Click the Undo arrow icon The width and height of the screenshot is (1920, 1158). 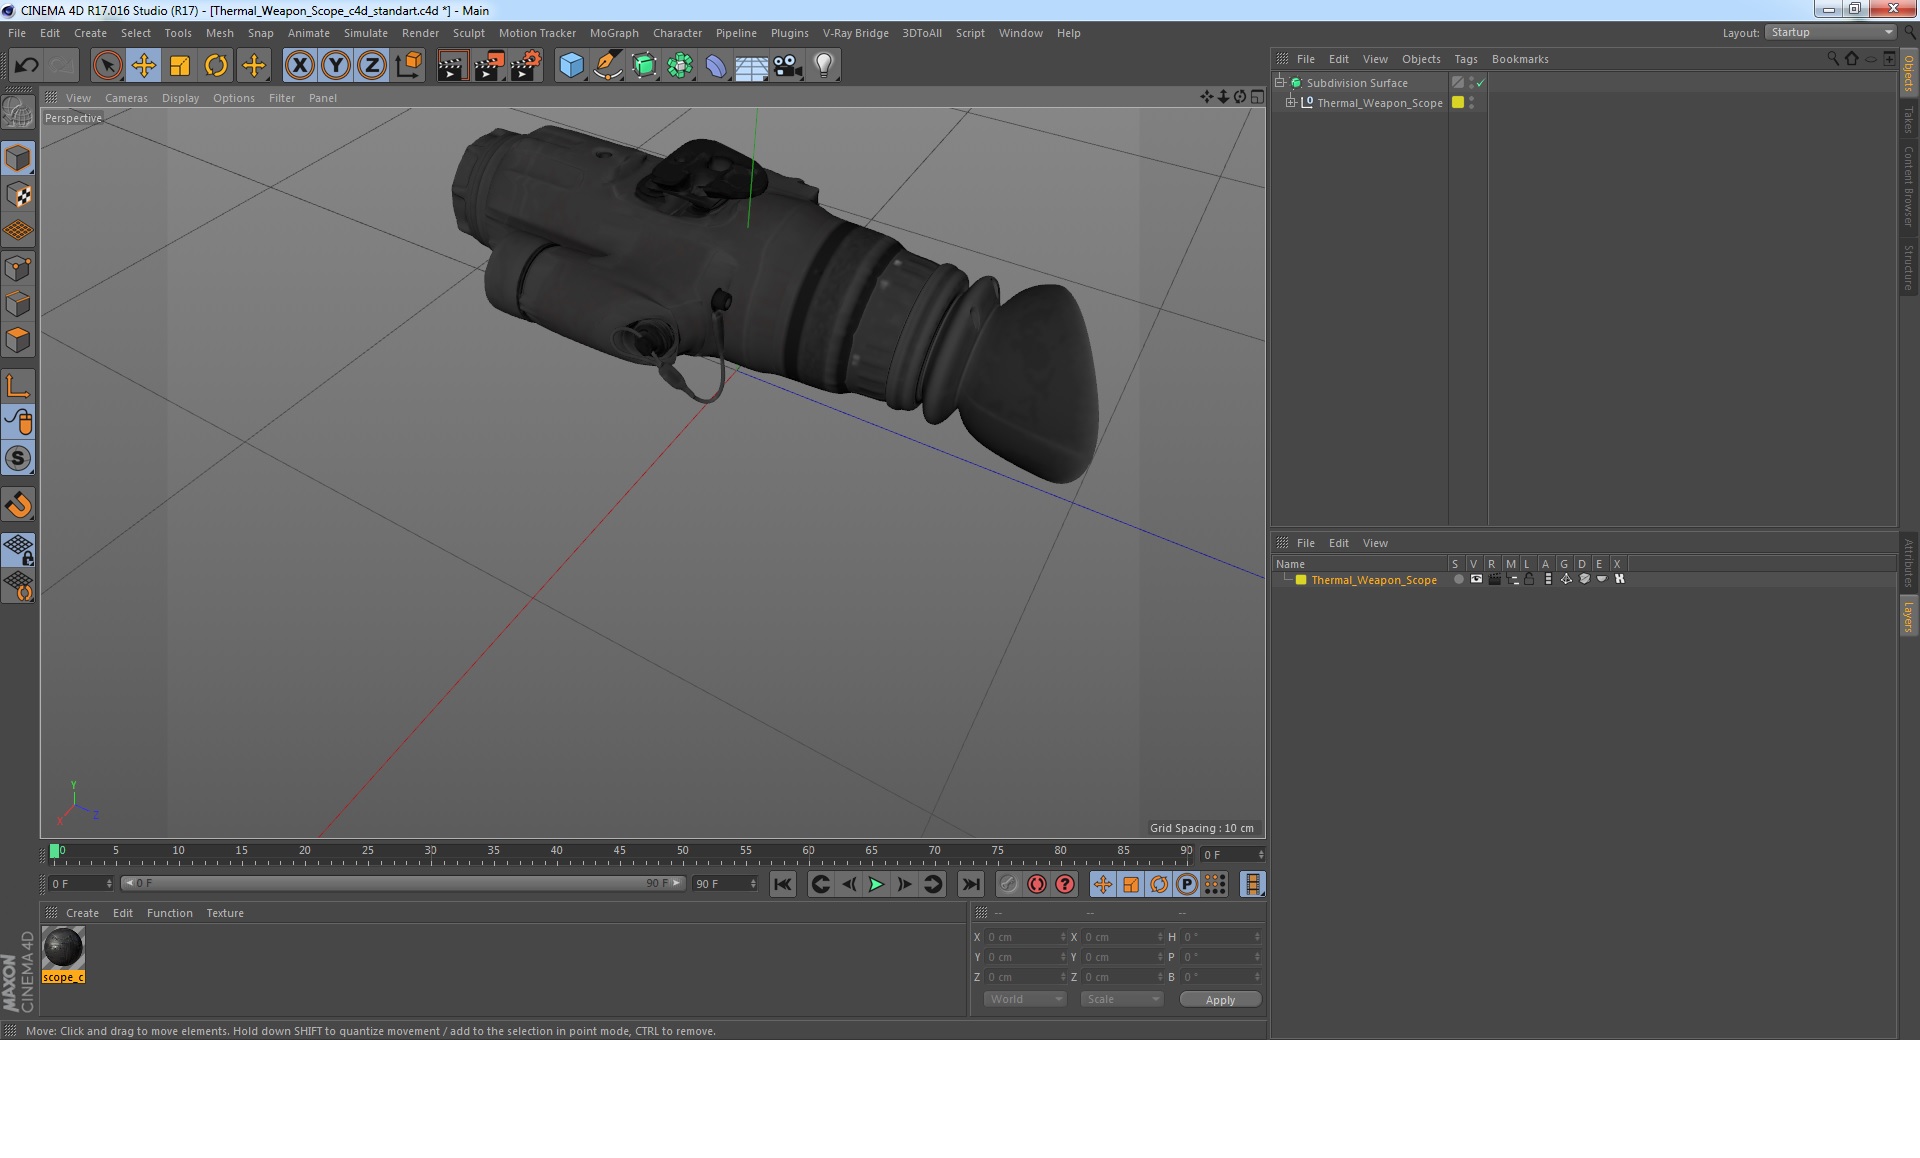point(26,66)
